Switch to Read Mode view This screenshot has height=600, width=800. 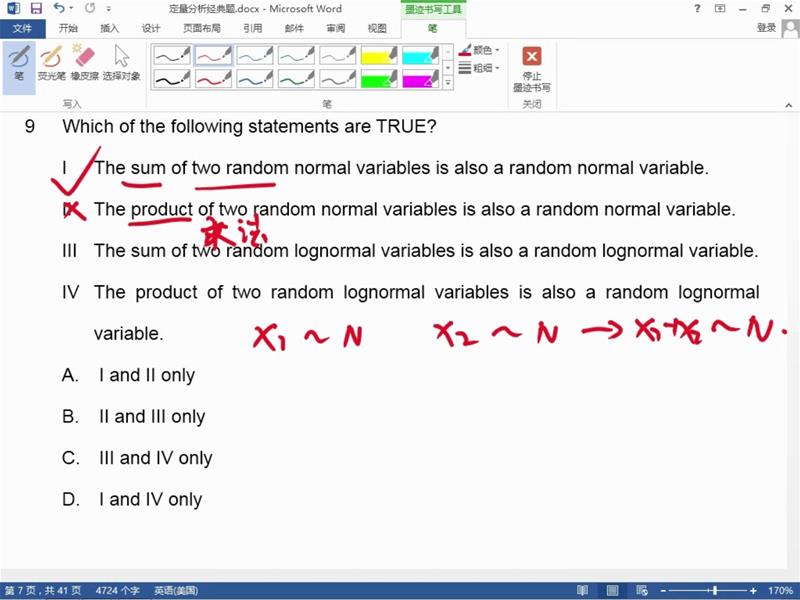[x=582, y=591]
